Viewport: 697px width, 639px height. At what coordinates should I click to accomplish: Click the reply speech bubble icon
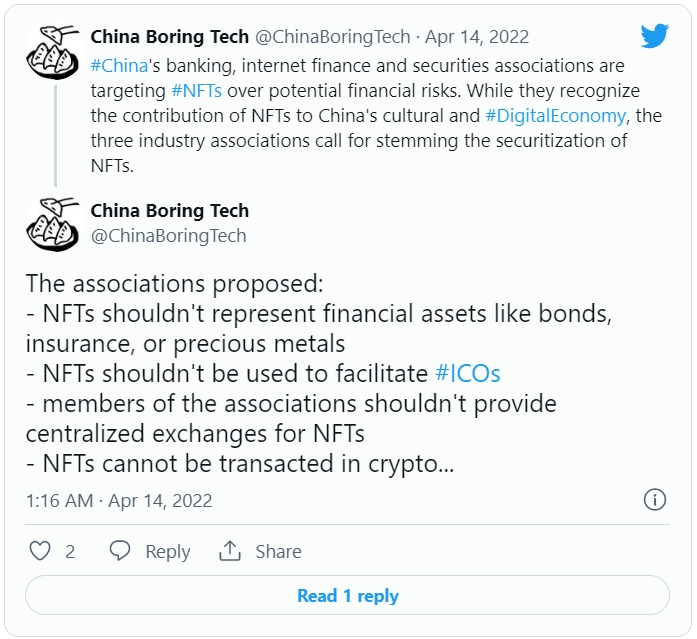coord(120,551)
